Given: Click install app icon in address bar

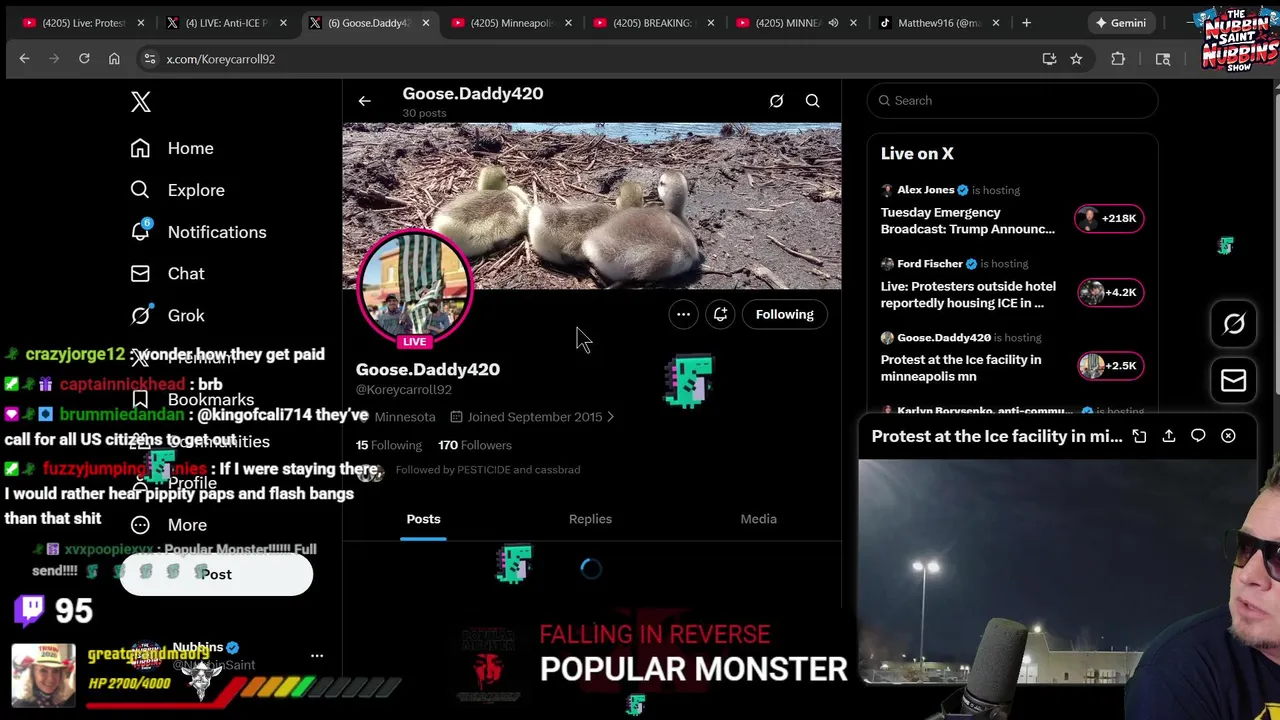Looking at the screenshot, I should click(x=1049, y=59).
